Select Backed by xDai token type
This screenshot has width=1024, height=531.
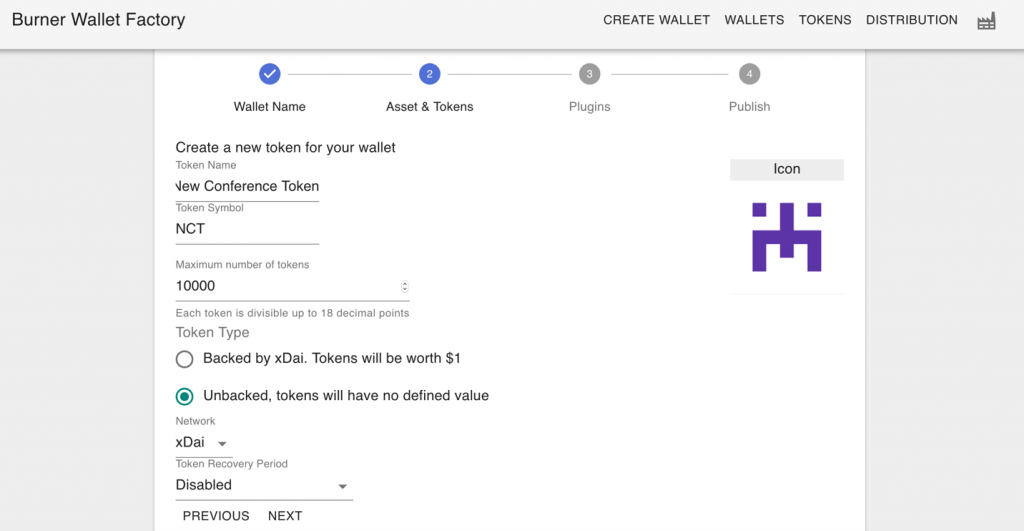click(185, 359)
